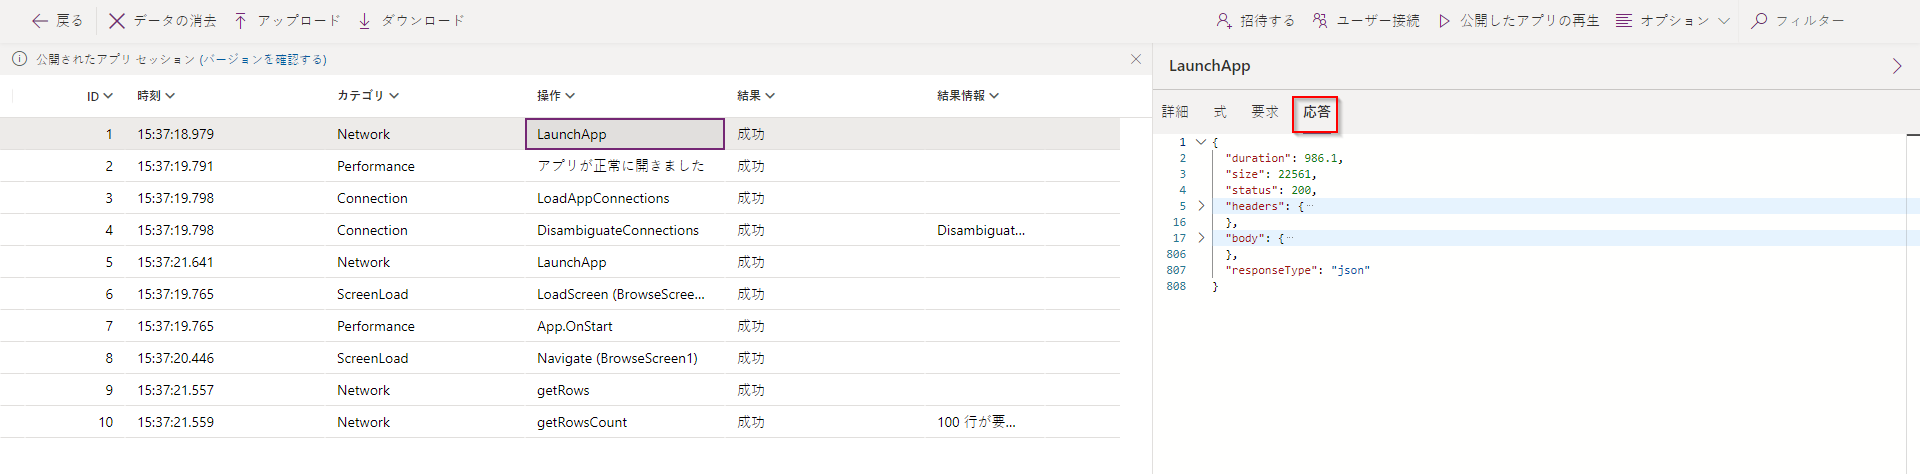1920x474 pixels.
Task: Click the play published app icon
Action: point(1444,21)
